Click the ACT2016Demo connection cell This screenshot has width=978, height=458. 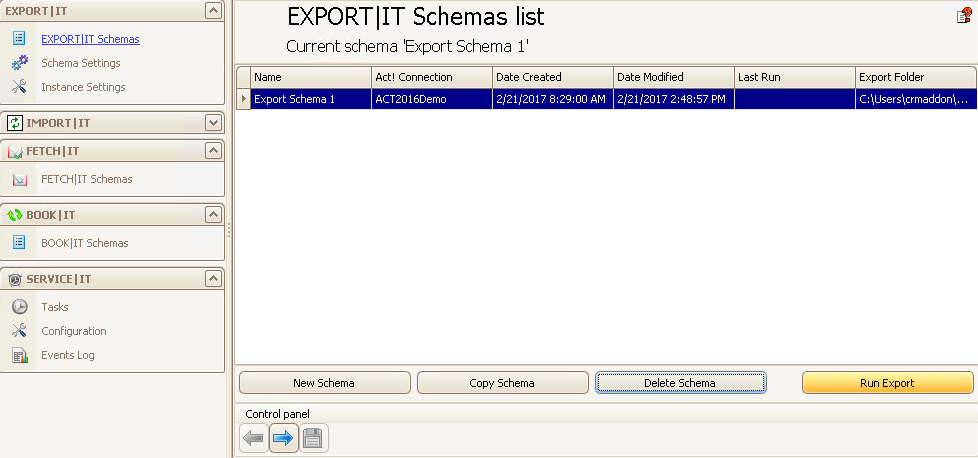coord(432,99)
